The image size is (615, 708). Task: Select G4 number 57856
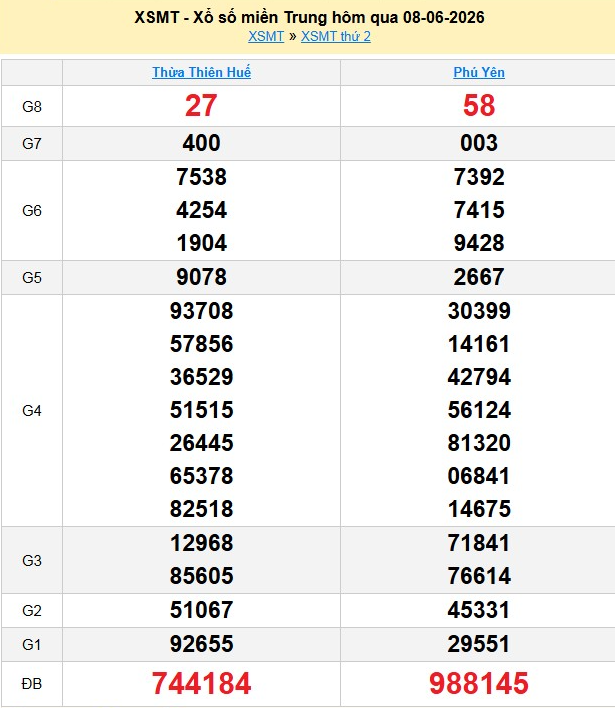coord(201,344)
